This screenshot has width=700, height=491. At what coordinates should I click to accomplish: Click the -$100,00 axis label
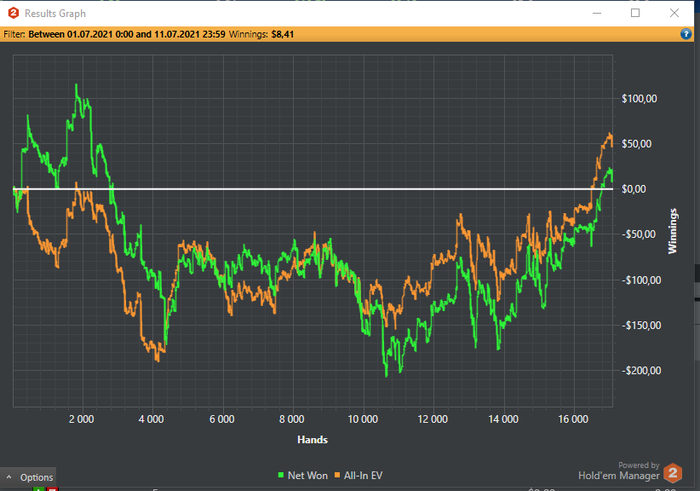click(x=641, y=280)
